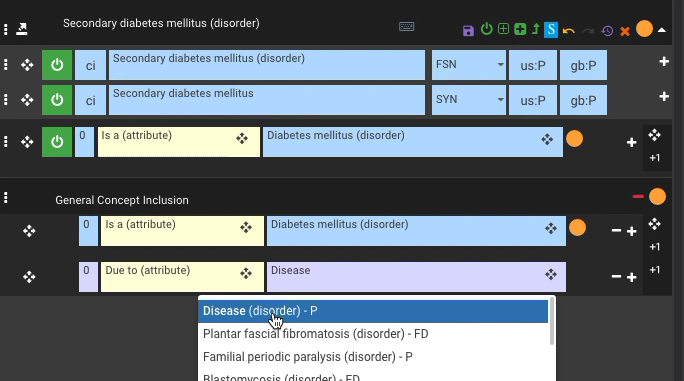The image size is (684, 381).
Task: Click the blue S icon in the toolbar
Action: [551, 30]
